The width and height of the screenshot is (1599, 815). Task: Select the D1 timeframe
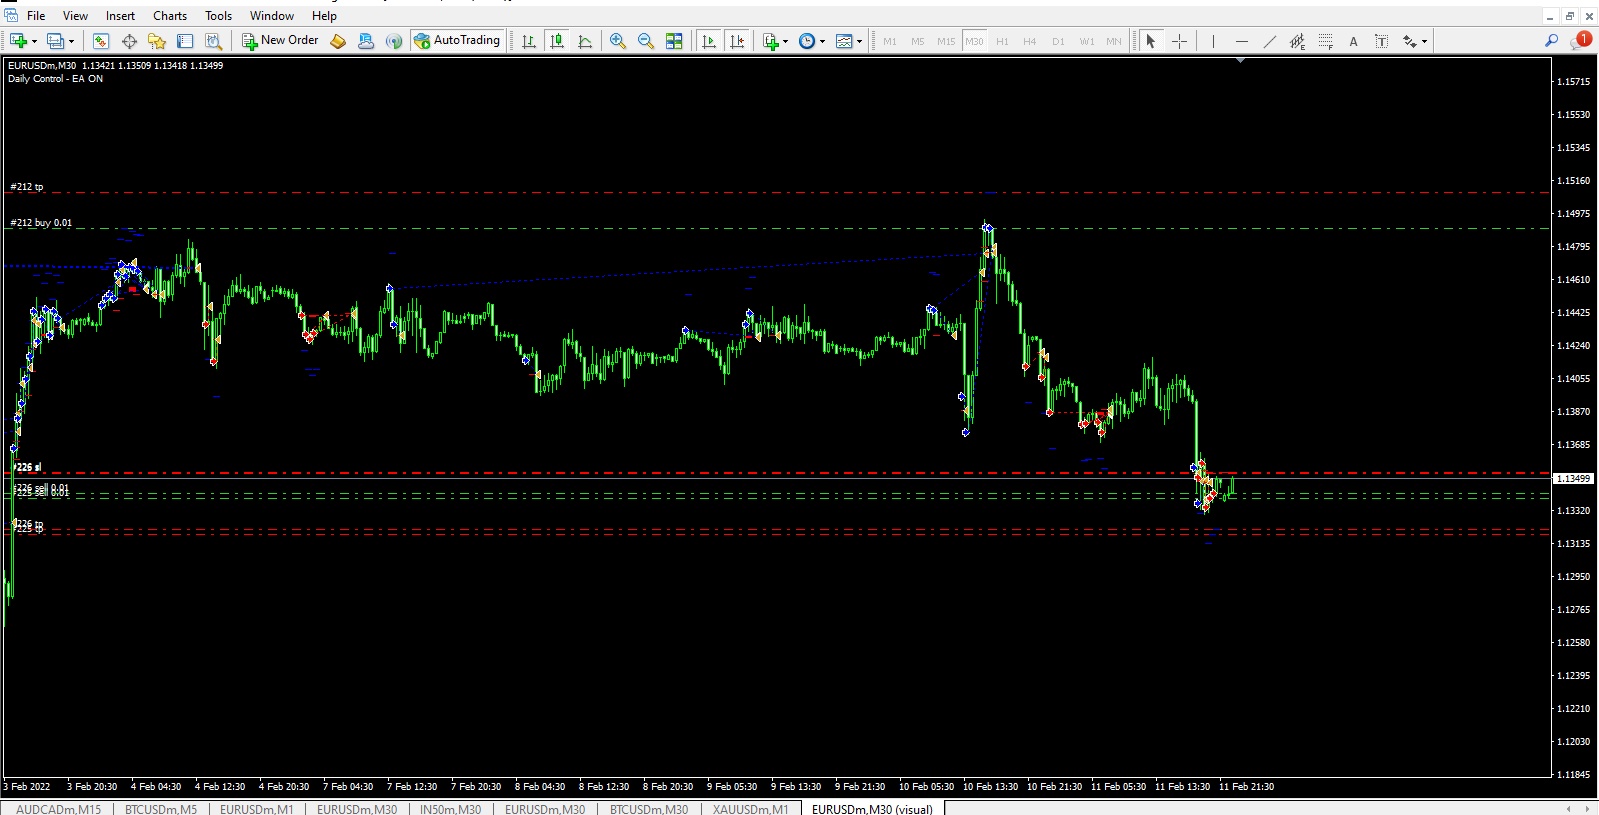(x=1058, y=41)
